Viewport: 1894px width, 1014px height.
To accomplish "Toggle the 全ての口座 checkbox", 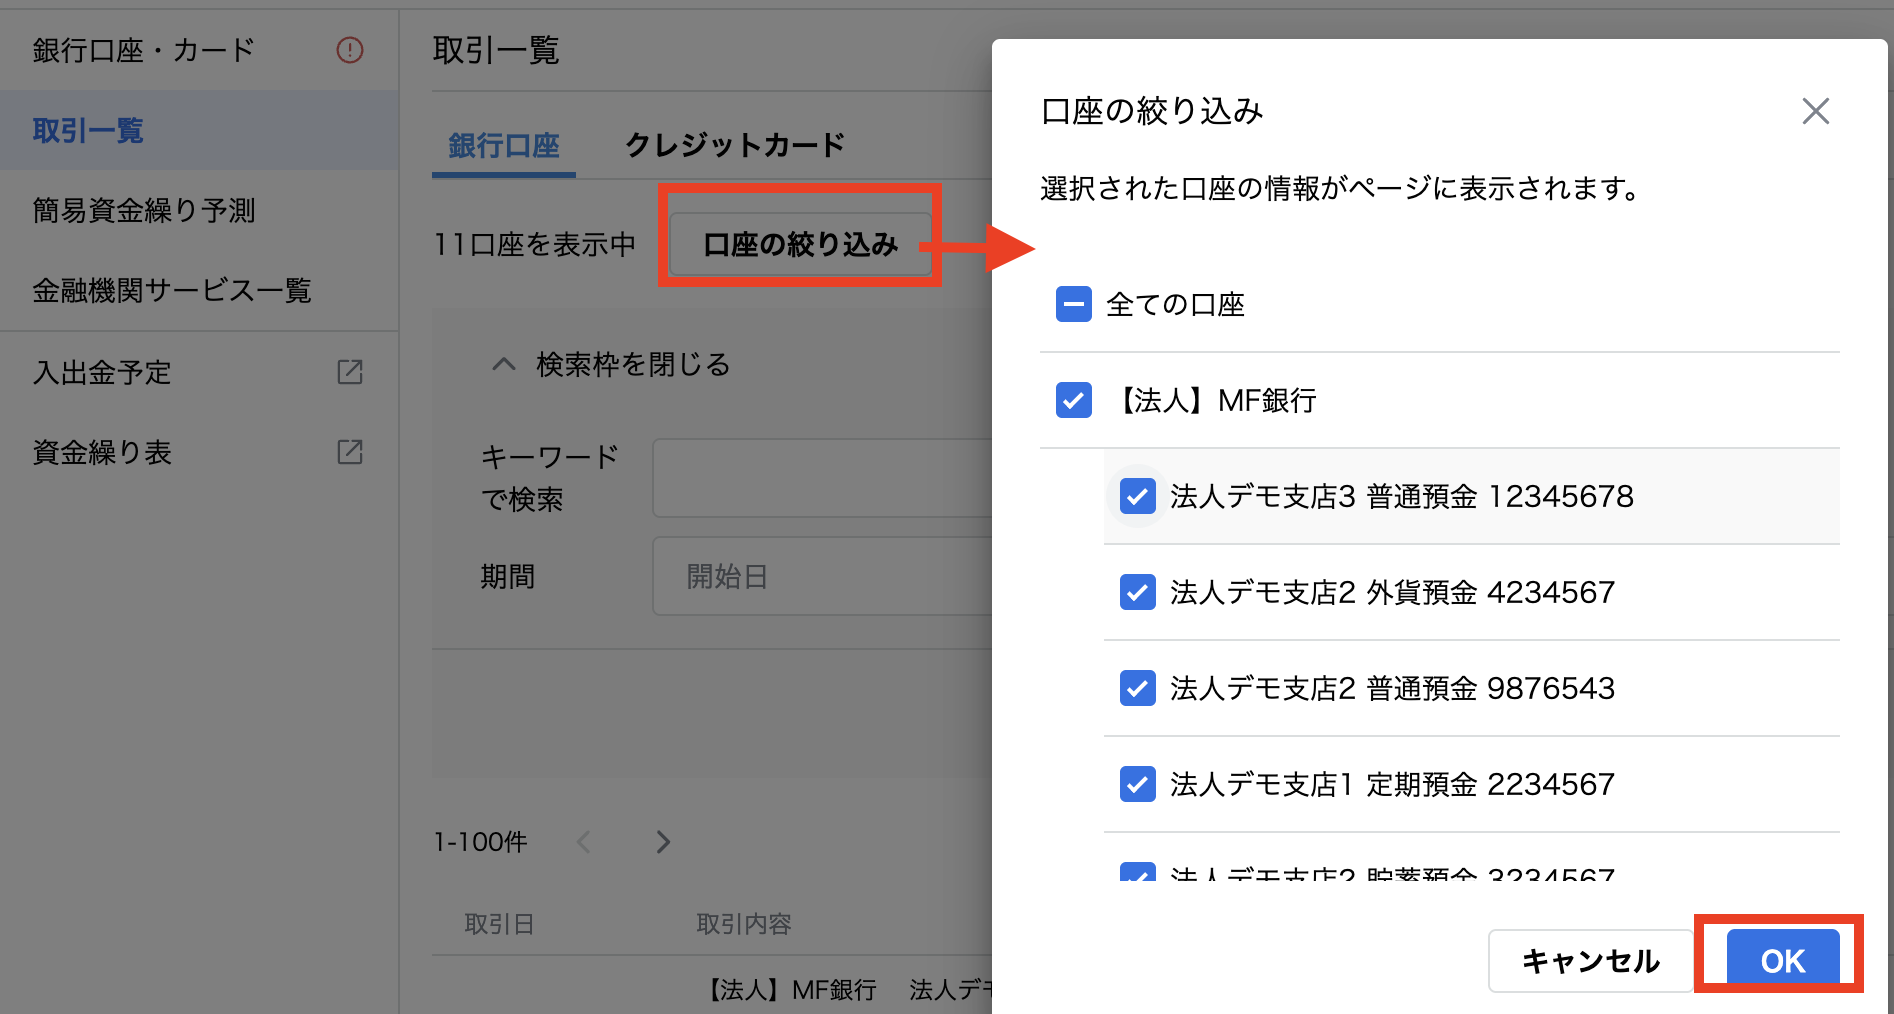I will 1074,304.
